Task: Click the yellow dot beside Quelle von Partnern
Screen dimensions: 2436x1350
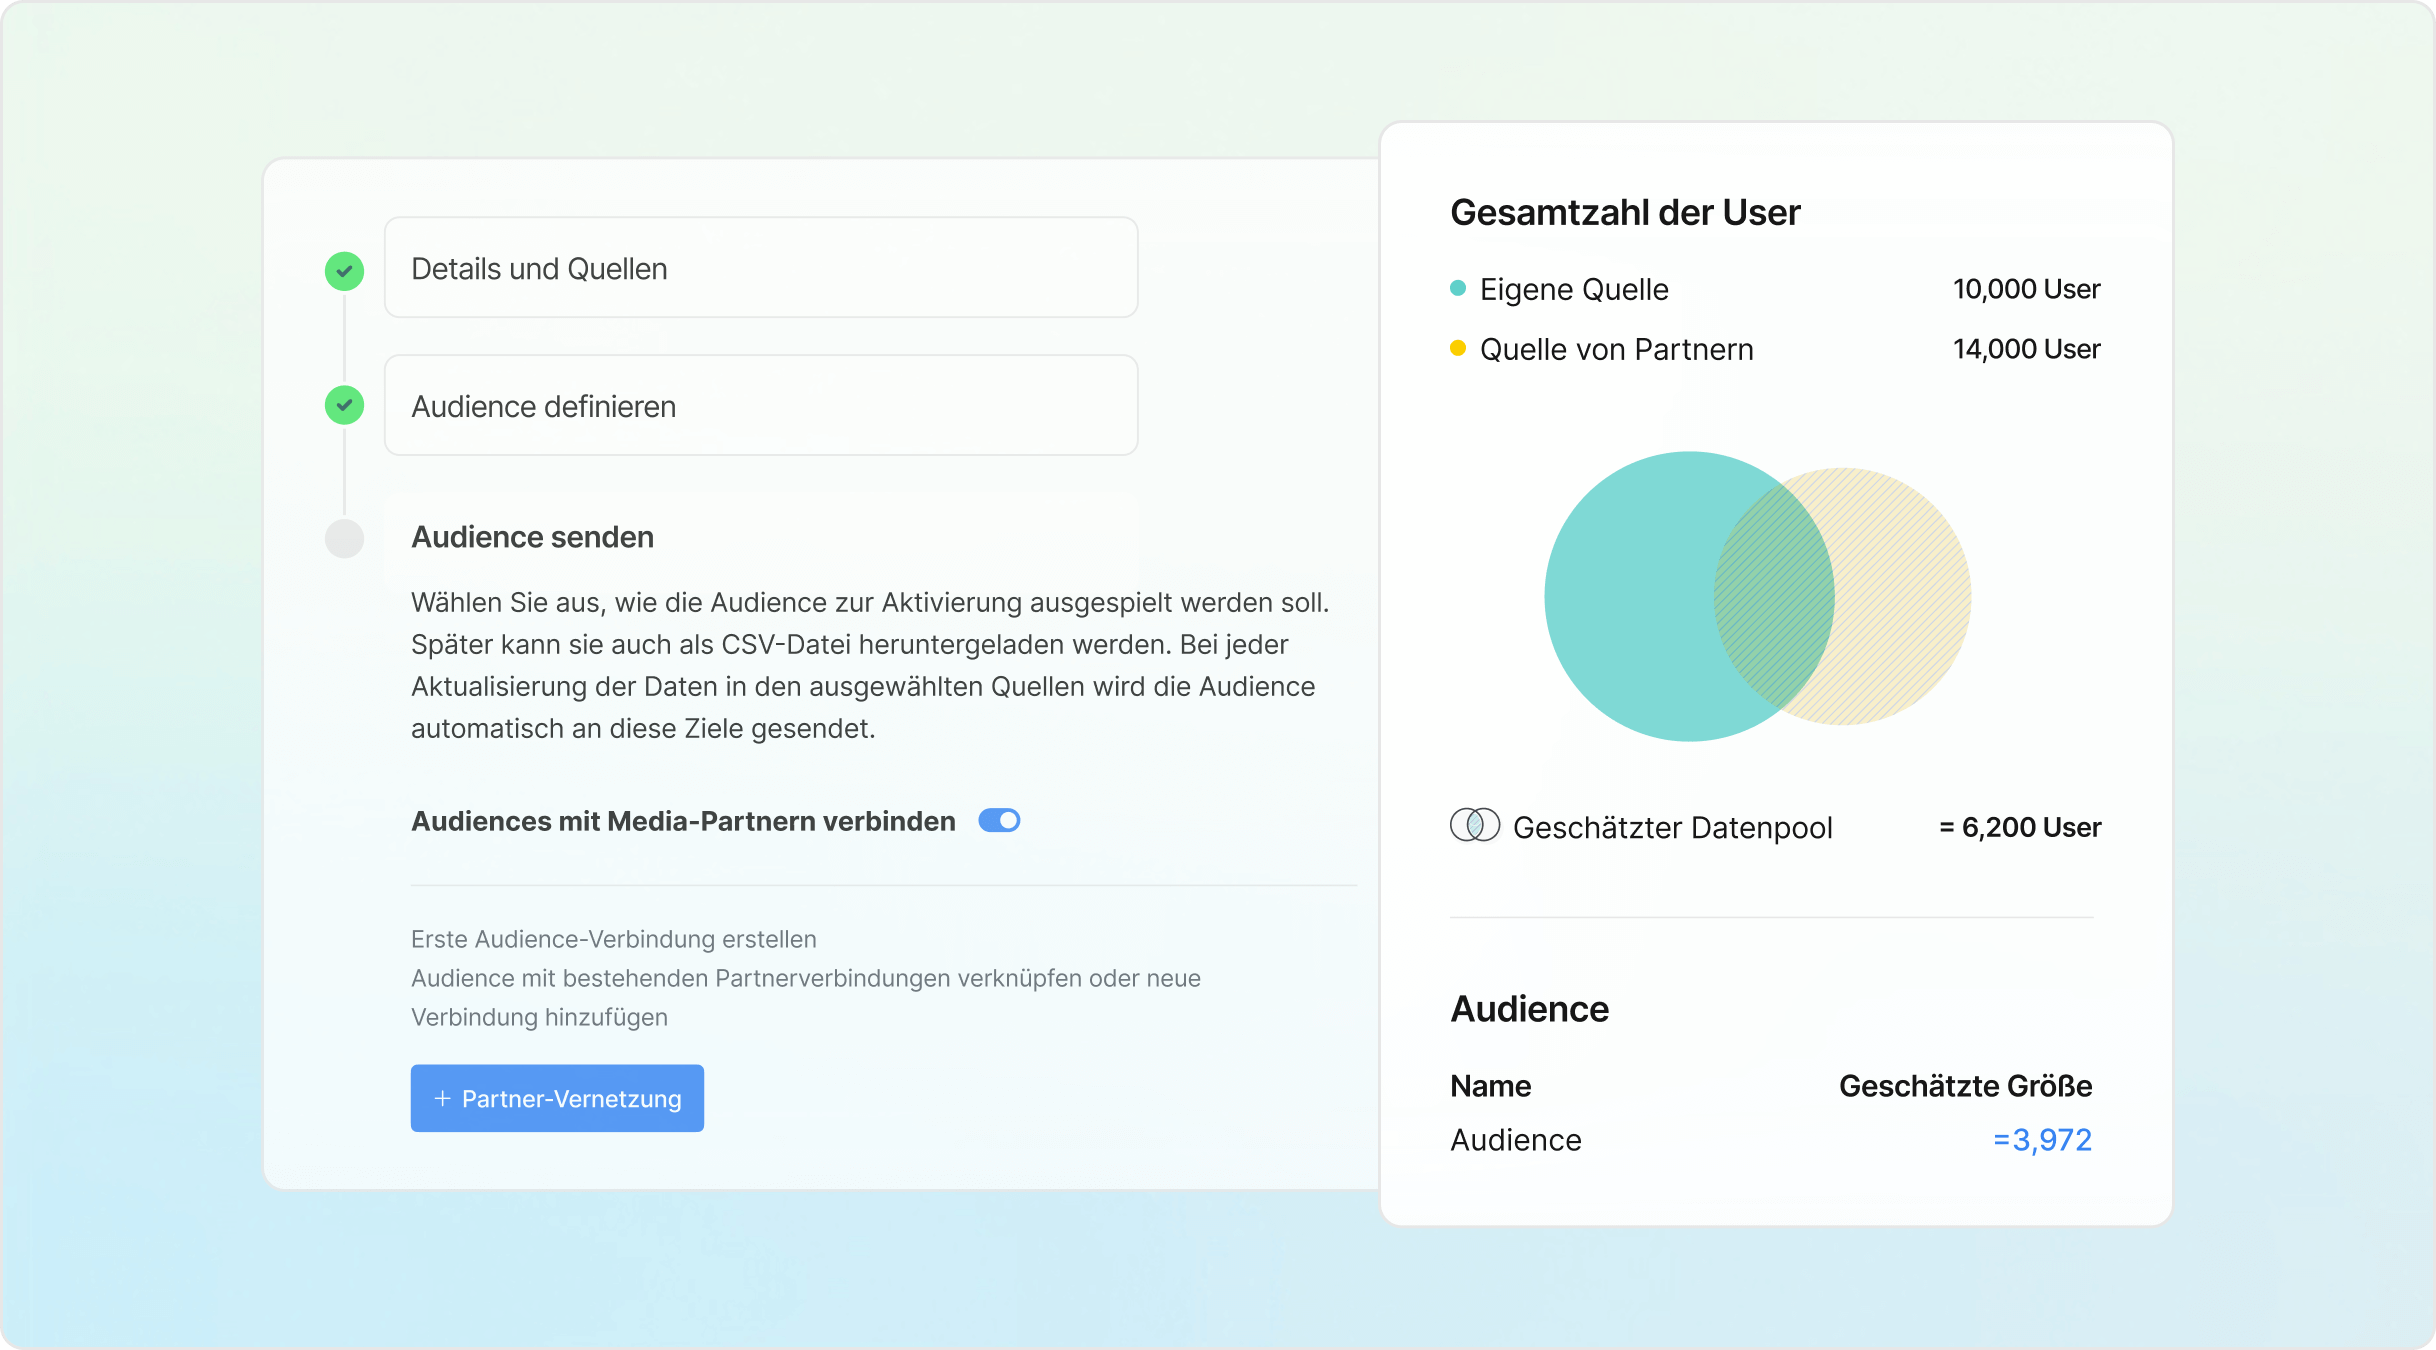Action: click(1456, 348)
